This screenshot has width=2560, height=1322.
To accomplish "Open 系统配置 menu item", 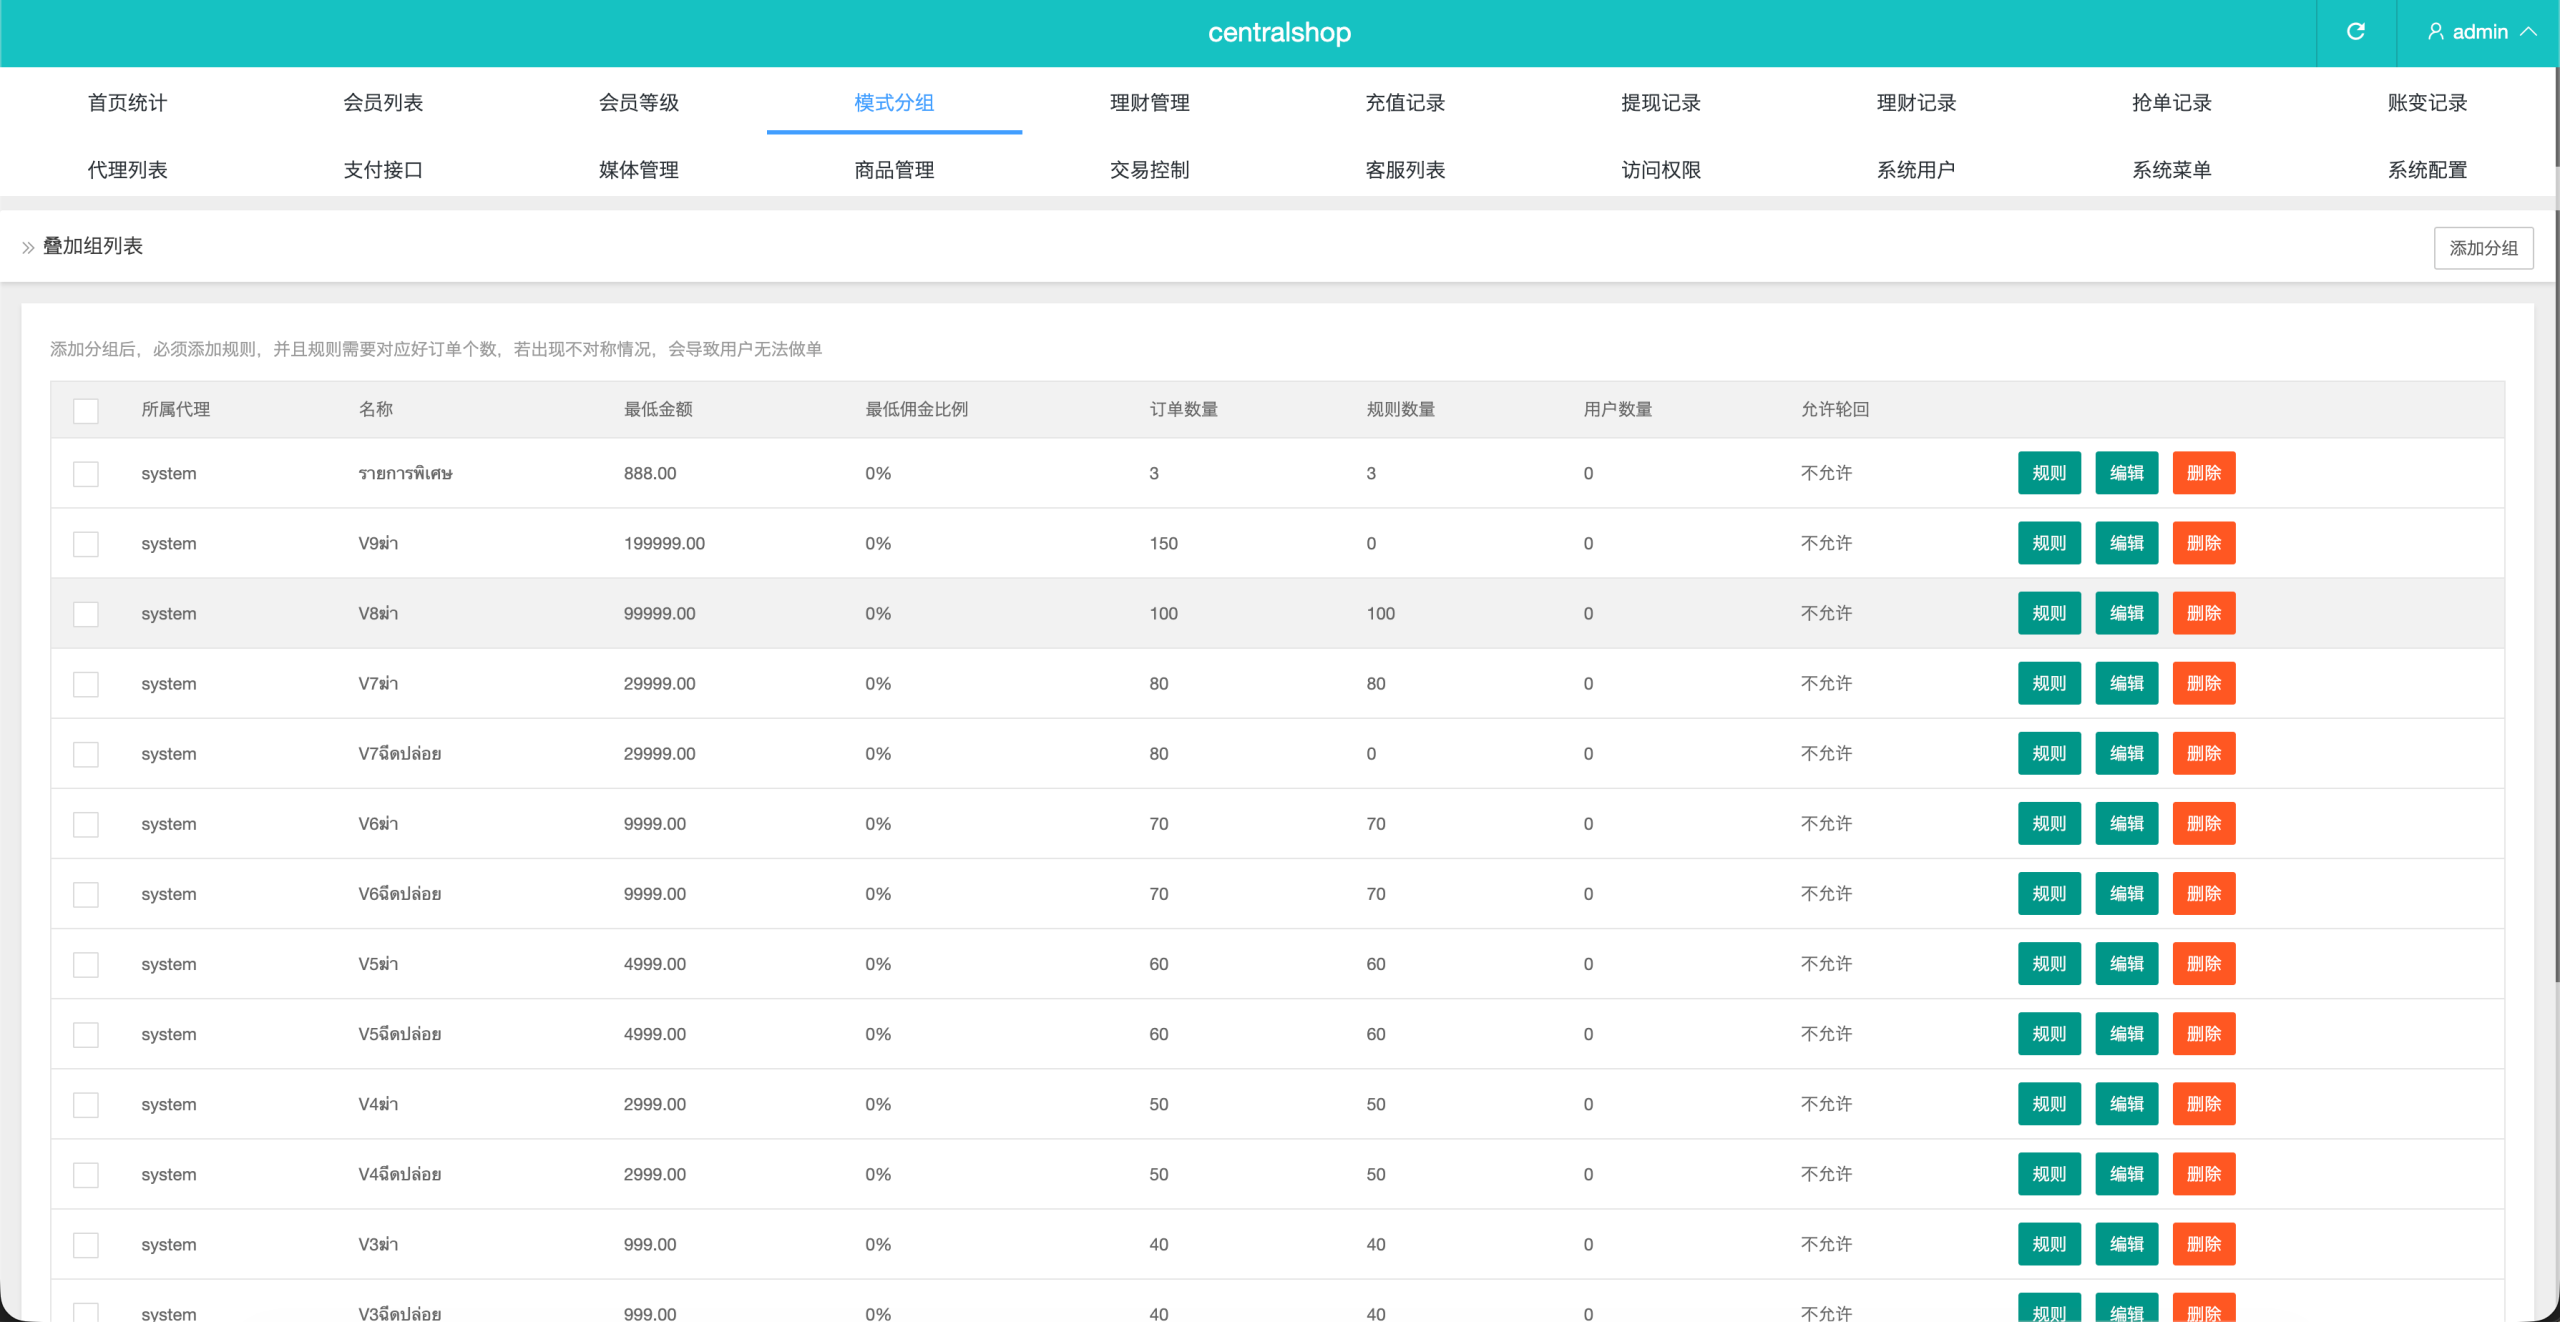I will (2427, 170).
